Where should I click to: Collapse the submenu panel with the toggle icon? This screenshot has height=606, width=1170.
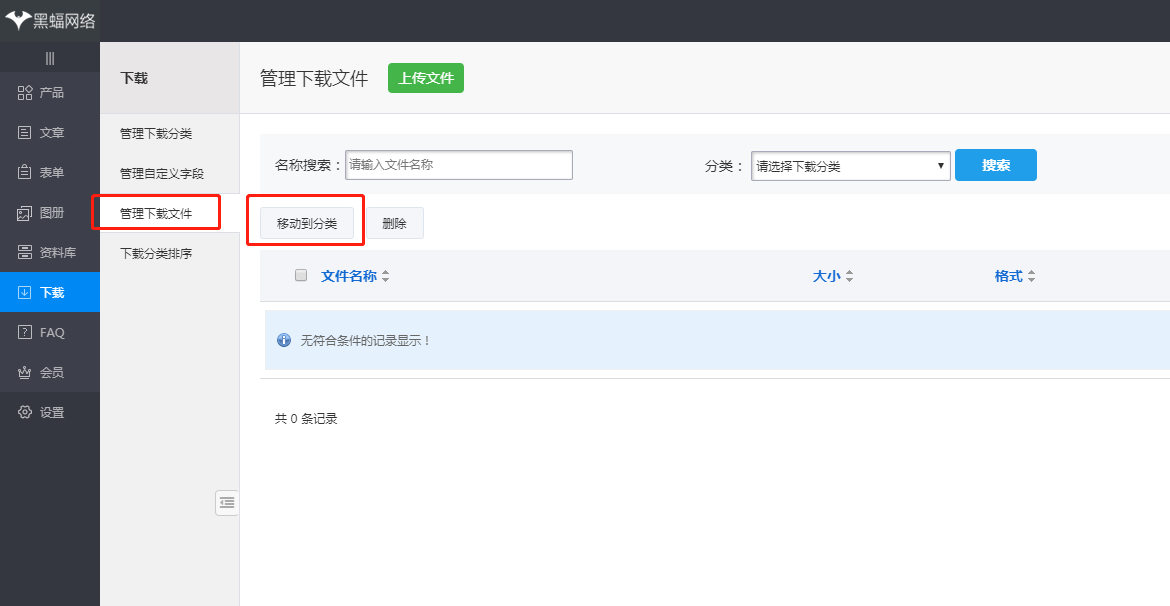227,503
